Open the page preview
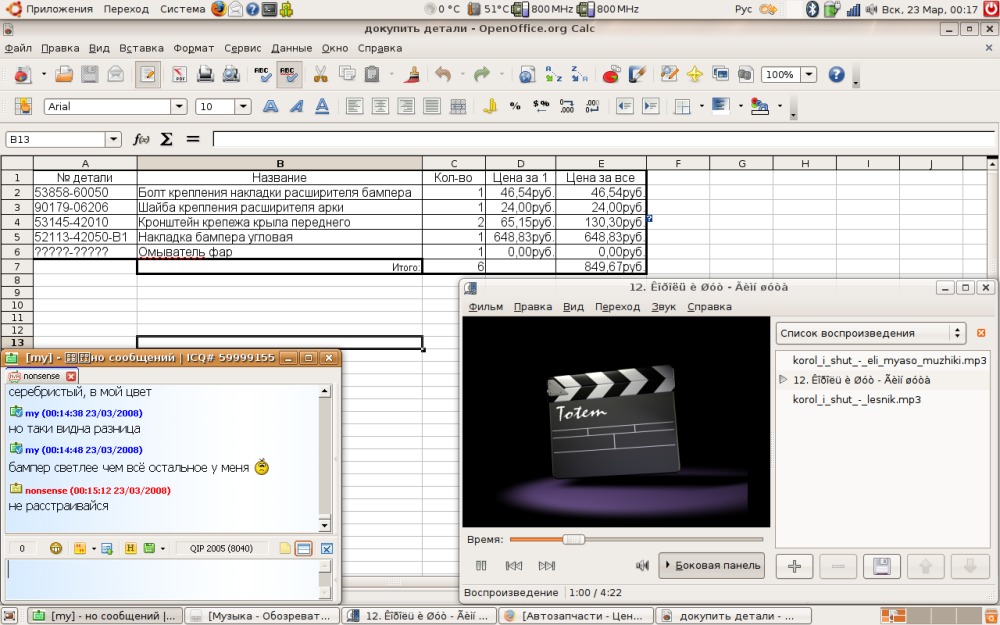1000x625 pixels. coord(230,75)
